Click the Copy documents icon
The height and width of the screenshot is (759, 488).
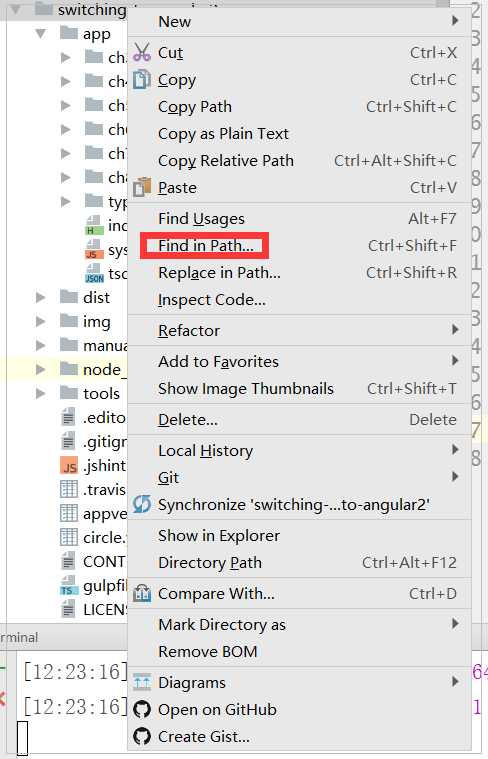pos(142,79)
